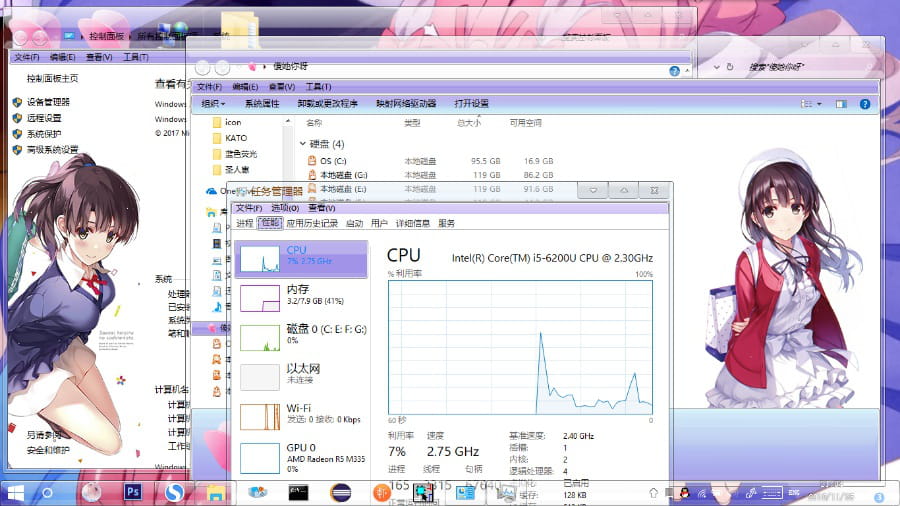Collapse the 硬盘 (4) group

point(302,144)
